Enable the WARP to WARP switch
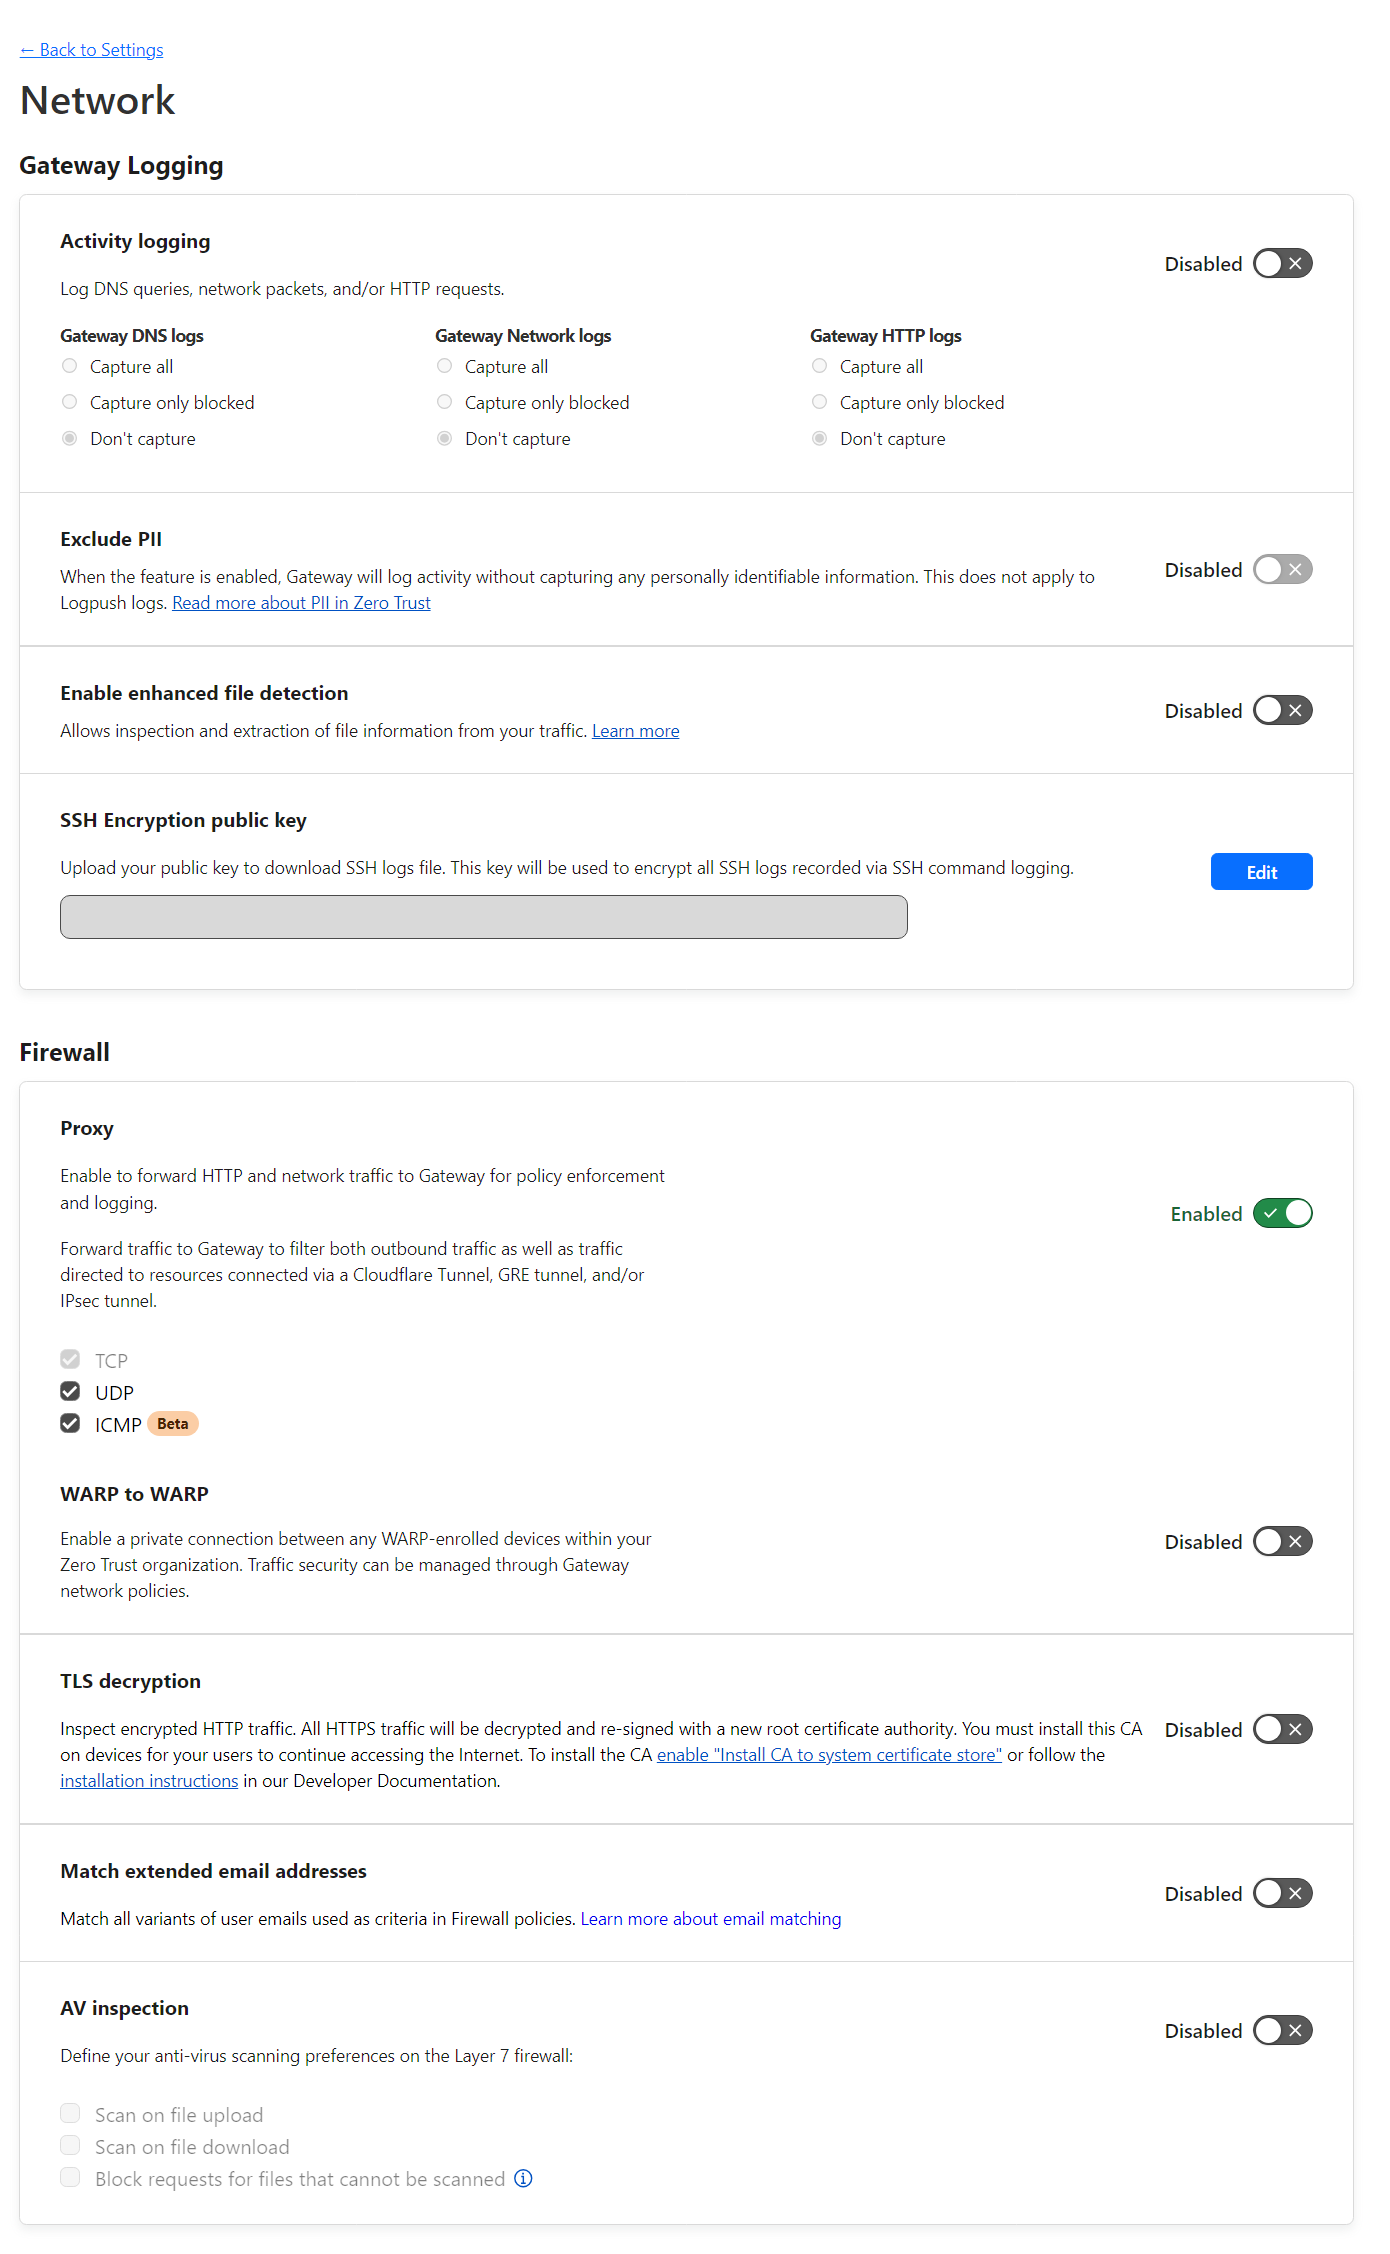1390x2254 pixels. (x=1282, y=1541)
